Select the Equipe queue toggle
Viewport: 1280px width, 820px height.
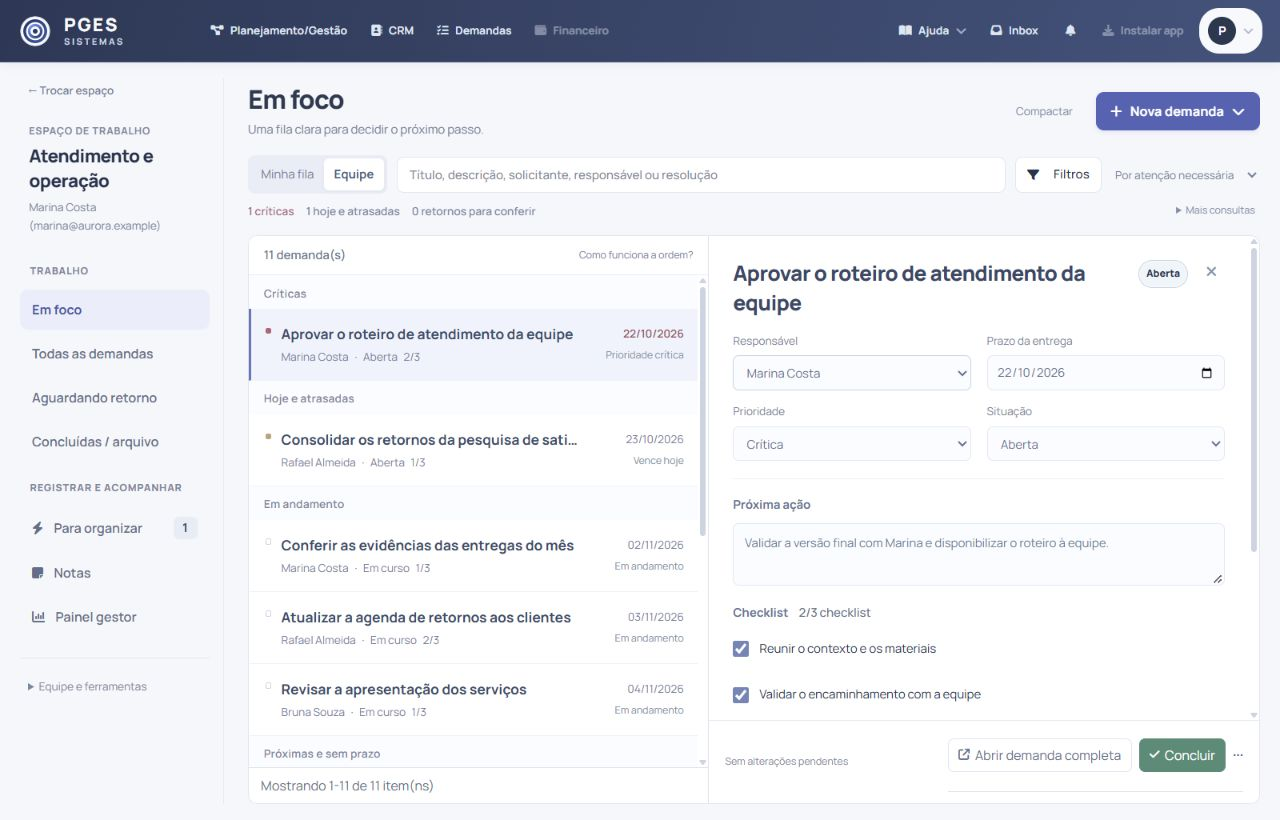pos(354,174)
